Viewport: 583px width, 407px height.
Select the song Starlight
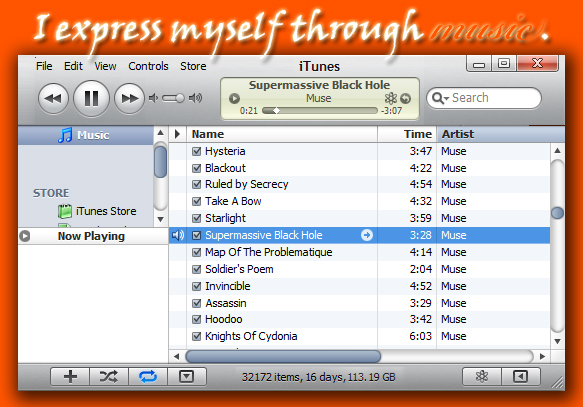(225, 218)
